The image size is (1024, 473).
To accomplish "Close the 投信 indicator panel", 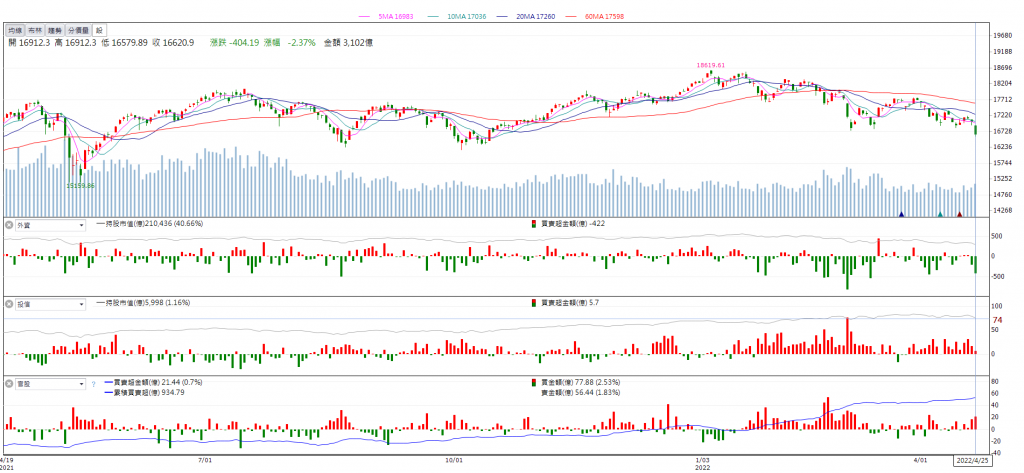I will click(9, 303).
